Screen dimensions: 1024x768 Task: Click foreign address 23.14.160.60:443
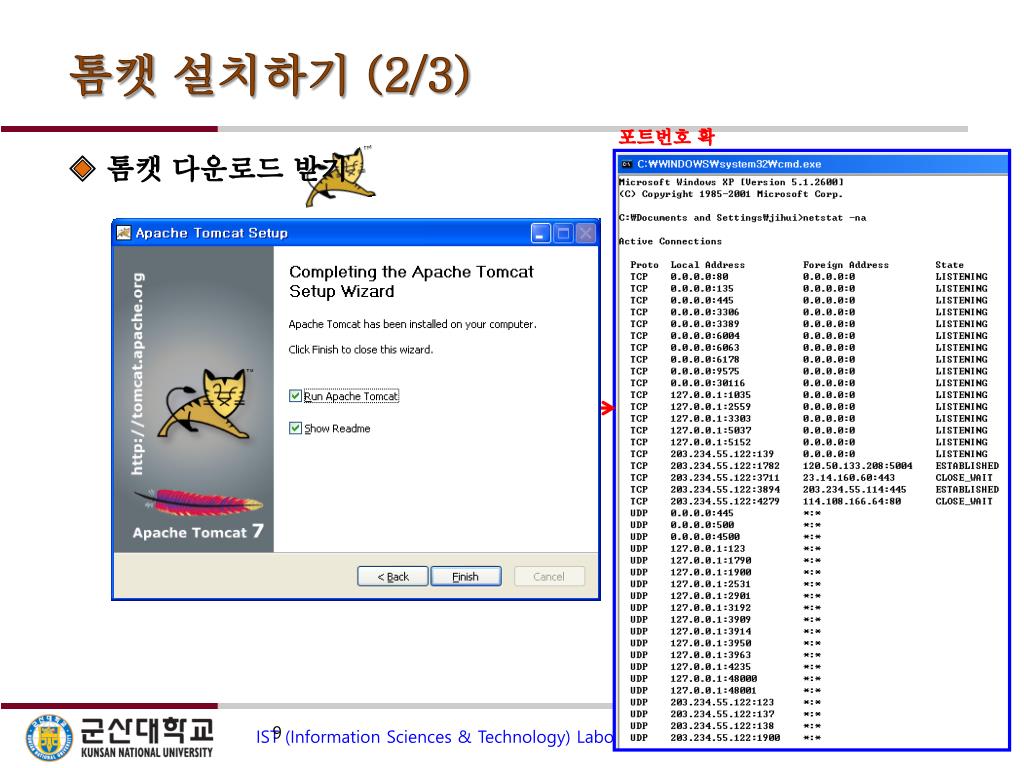point(848,477)
